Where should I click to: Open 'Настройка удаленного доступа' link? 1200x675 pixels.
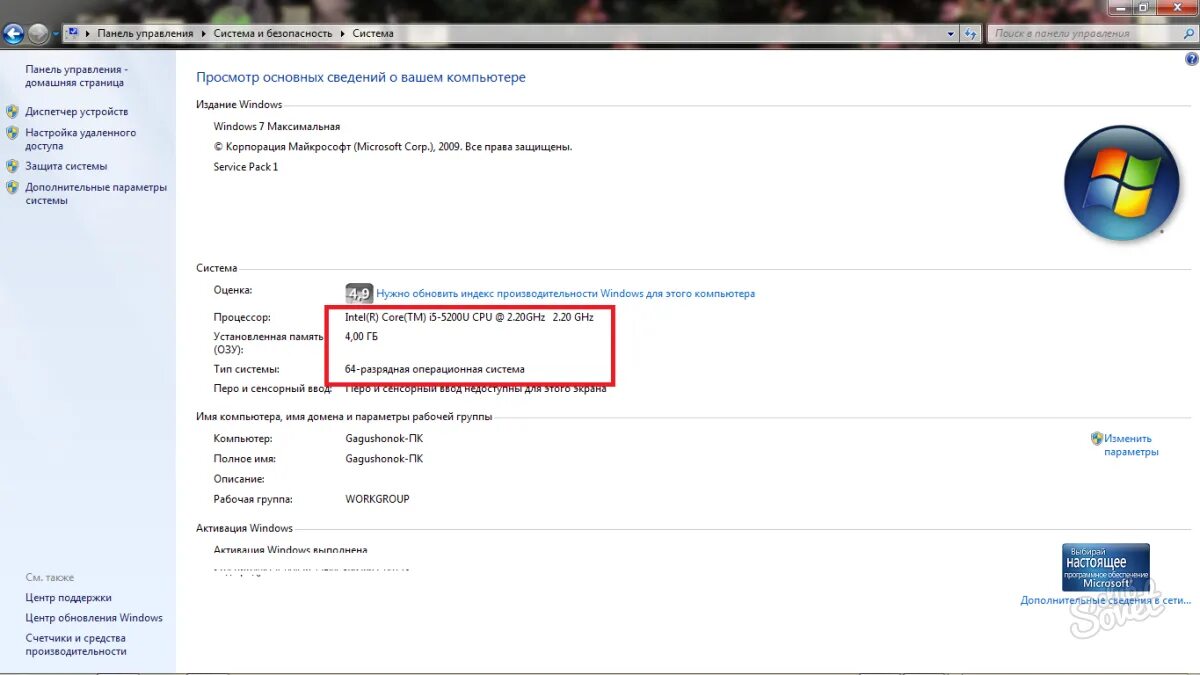click(80, 139)
